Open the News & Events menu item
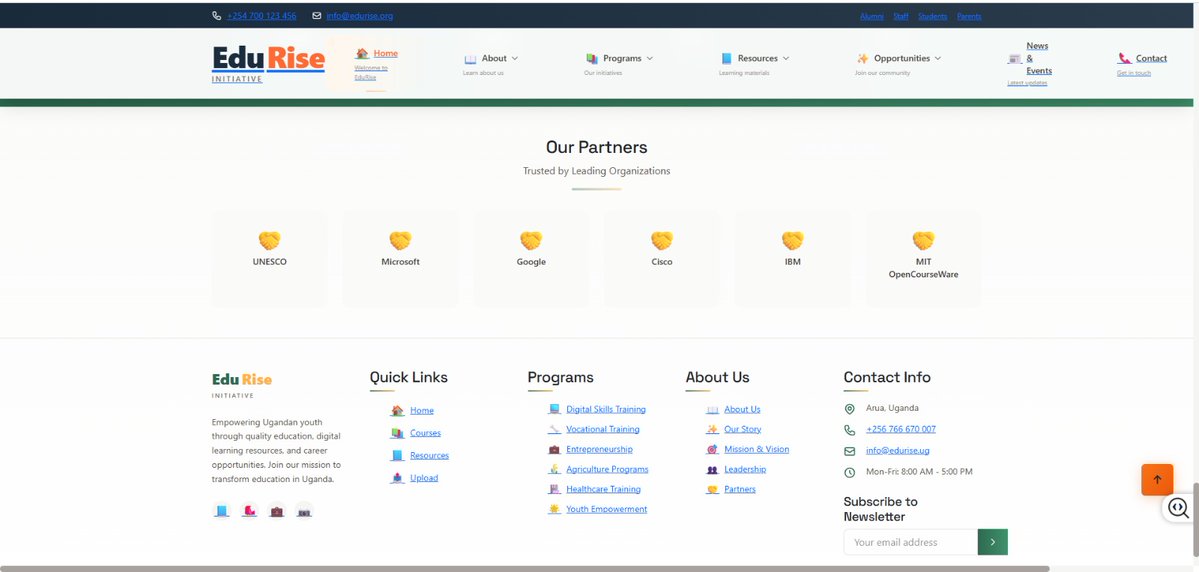 (x=1038, y=58)
